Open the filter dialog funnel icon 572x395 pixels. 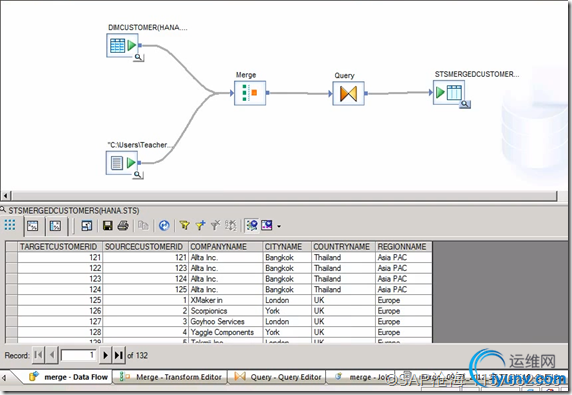(x=185, y=226)
